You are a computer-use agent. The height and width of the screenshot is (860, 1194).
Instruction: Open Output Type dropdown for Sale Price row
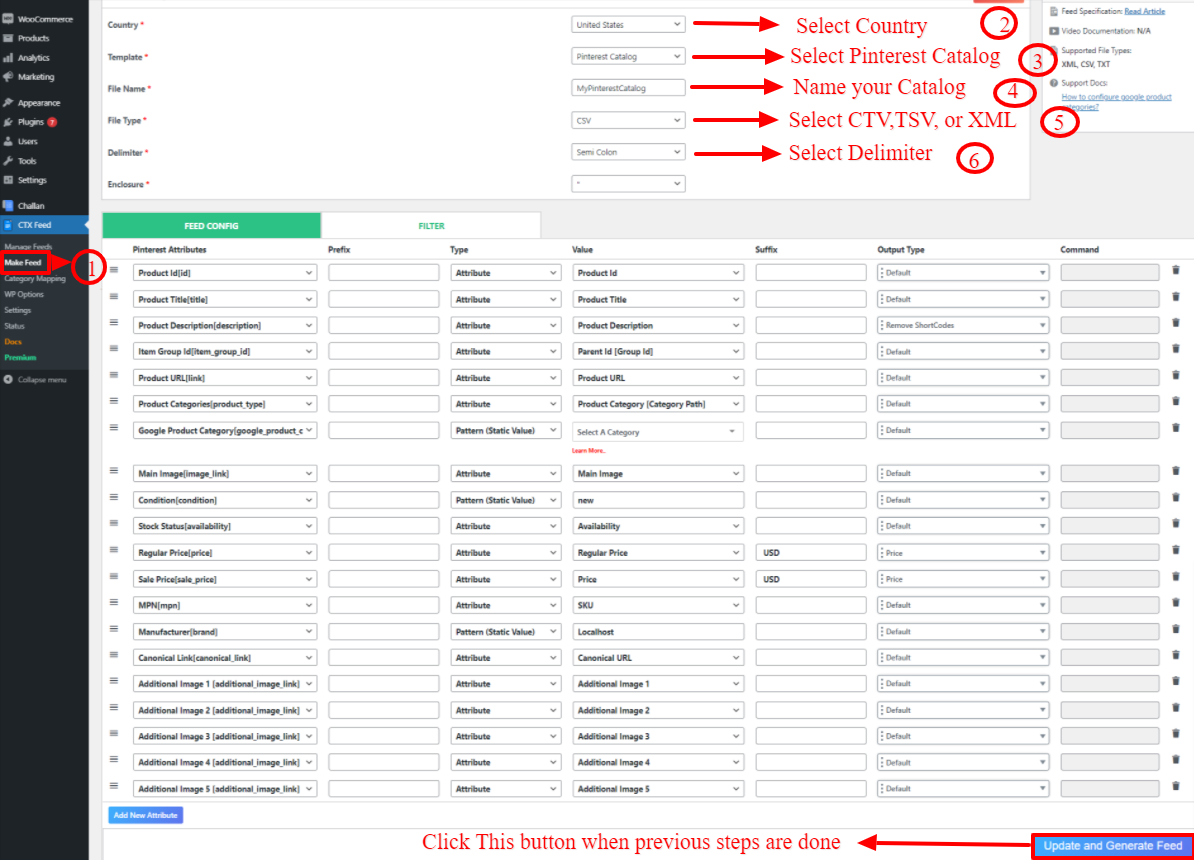[x=963, y=579]
